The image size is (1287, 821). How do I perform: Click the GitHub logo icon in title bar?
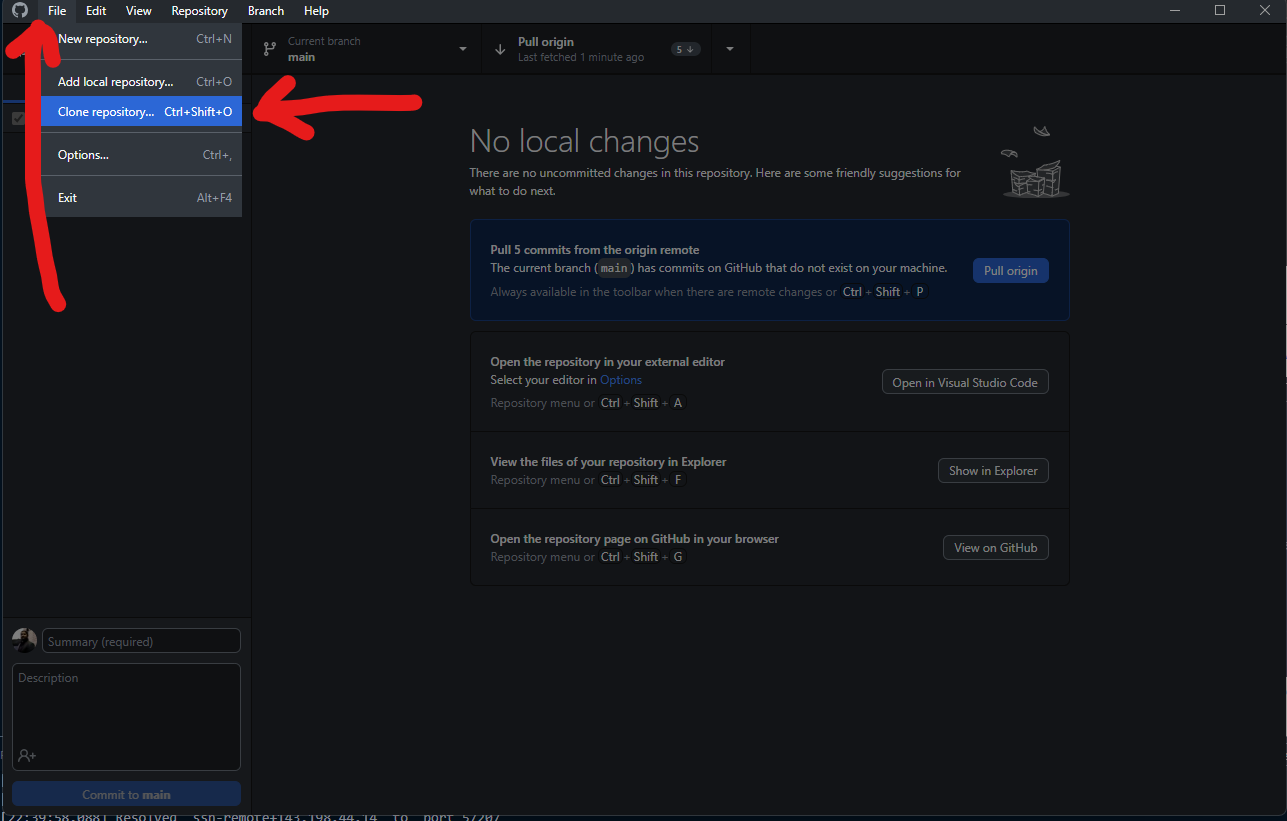[x=20, y=10]
